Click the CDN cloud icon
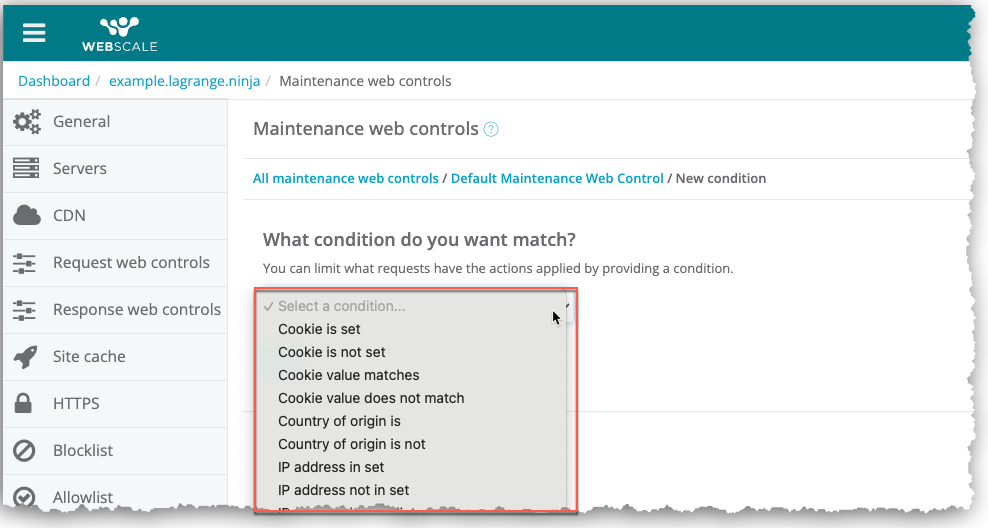The width and height of the screenshot is (988, 528). click(x=26, y=215)
